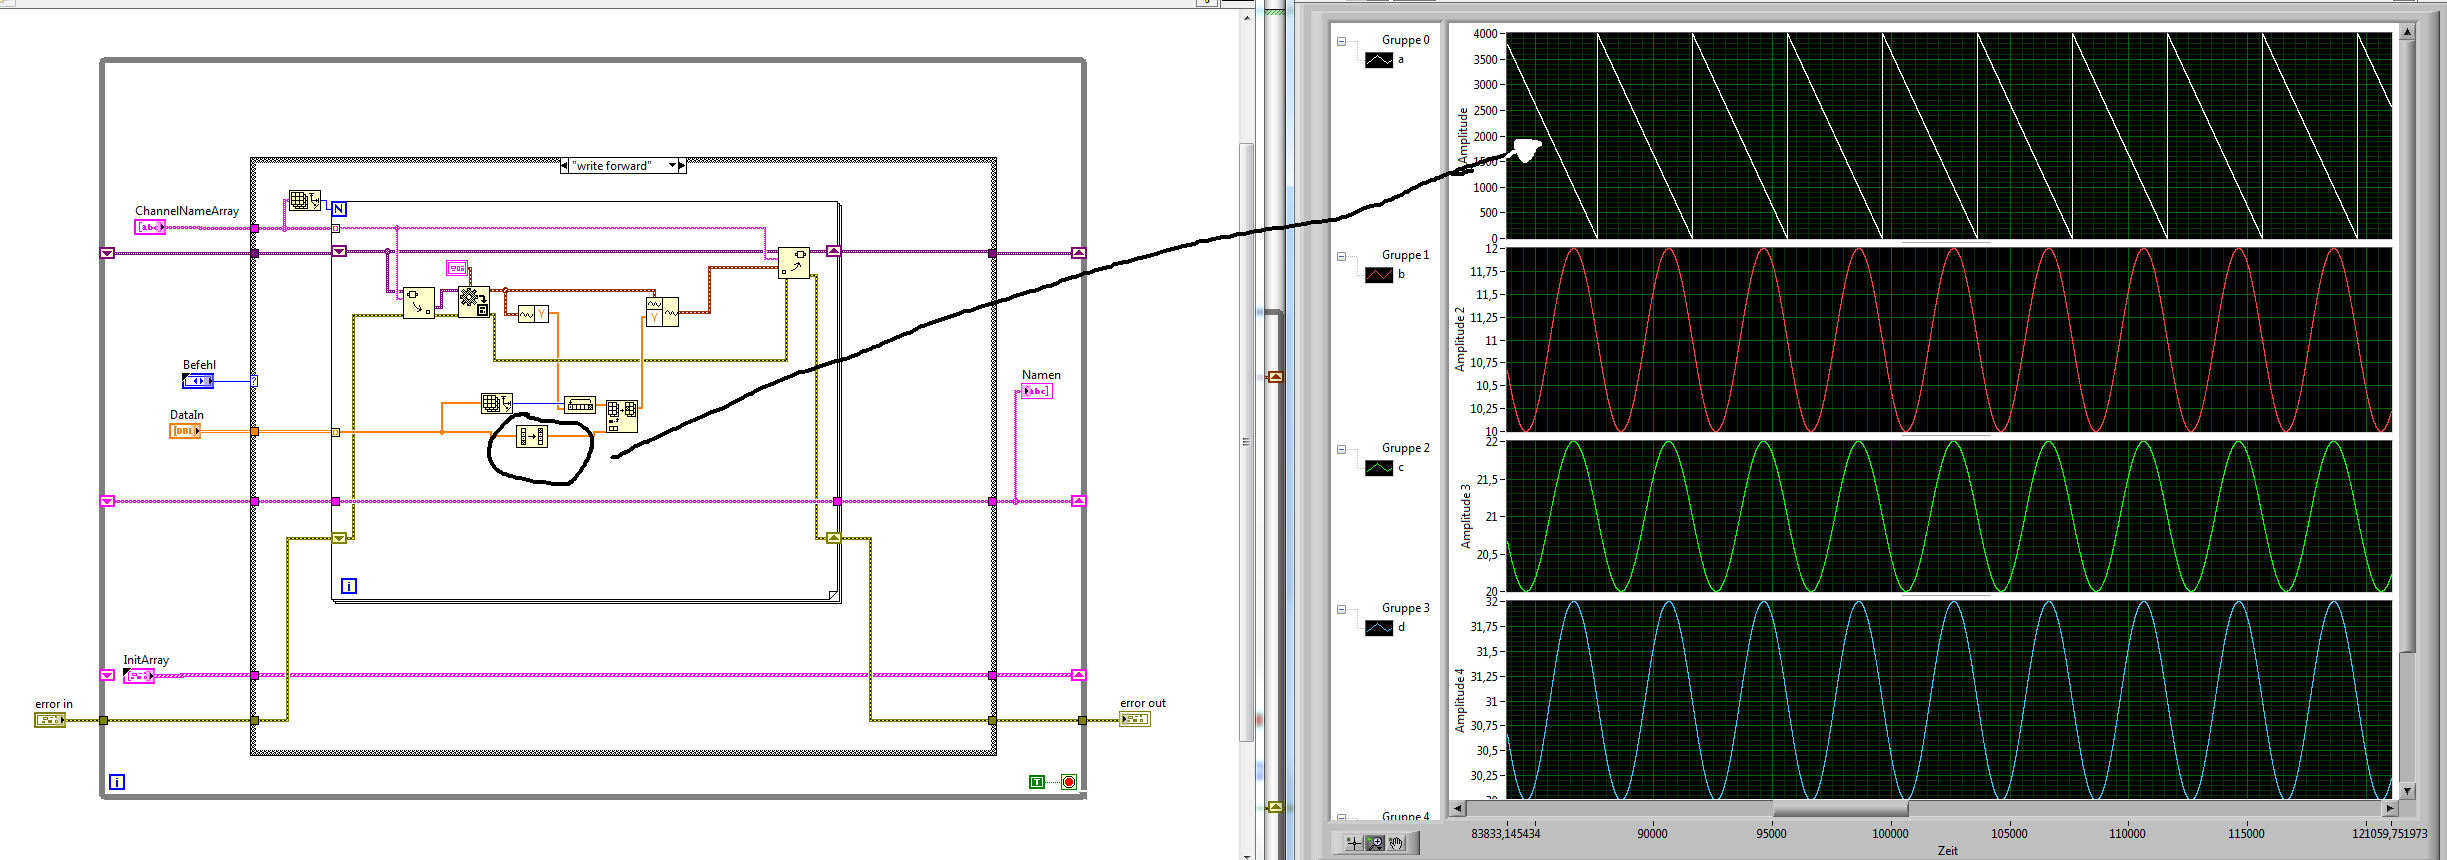Select the pan hand tool in graph palette
This screenshot has height=860, width=2447.
(x=1396, y=843)
